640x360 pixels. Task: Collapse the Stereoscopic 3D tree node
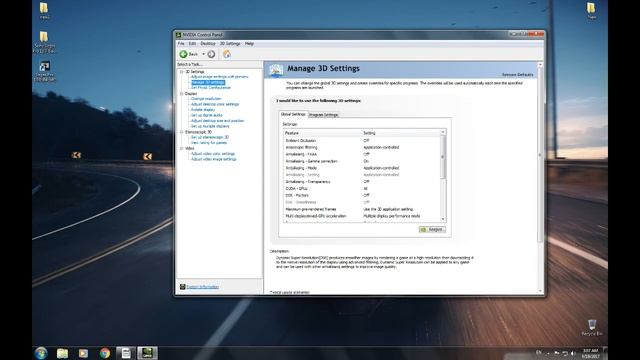coord(182,132)
